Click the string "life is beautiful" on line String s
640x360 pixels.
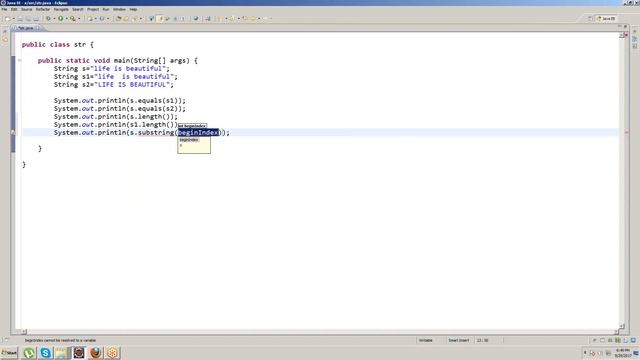tap(128, 69)
